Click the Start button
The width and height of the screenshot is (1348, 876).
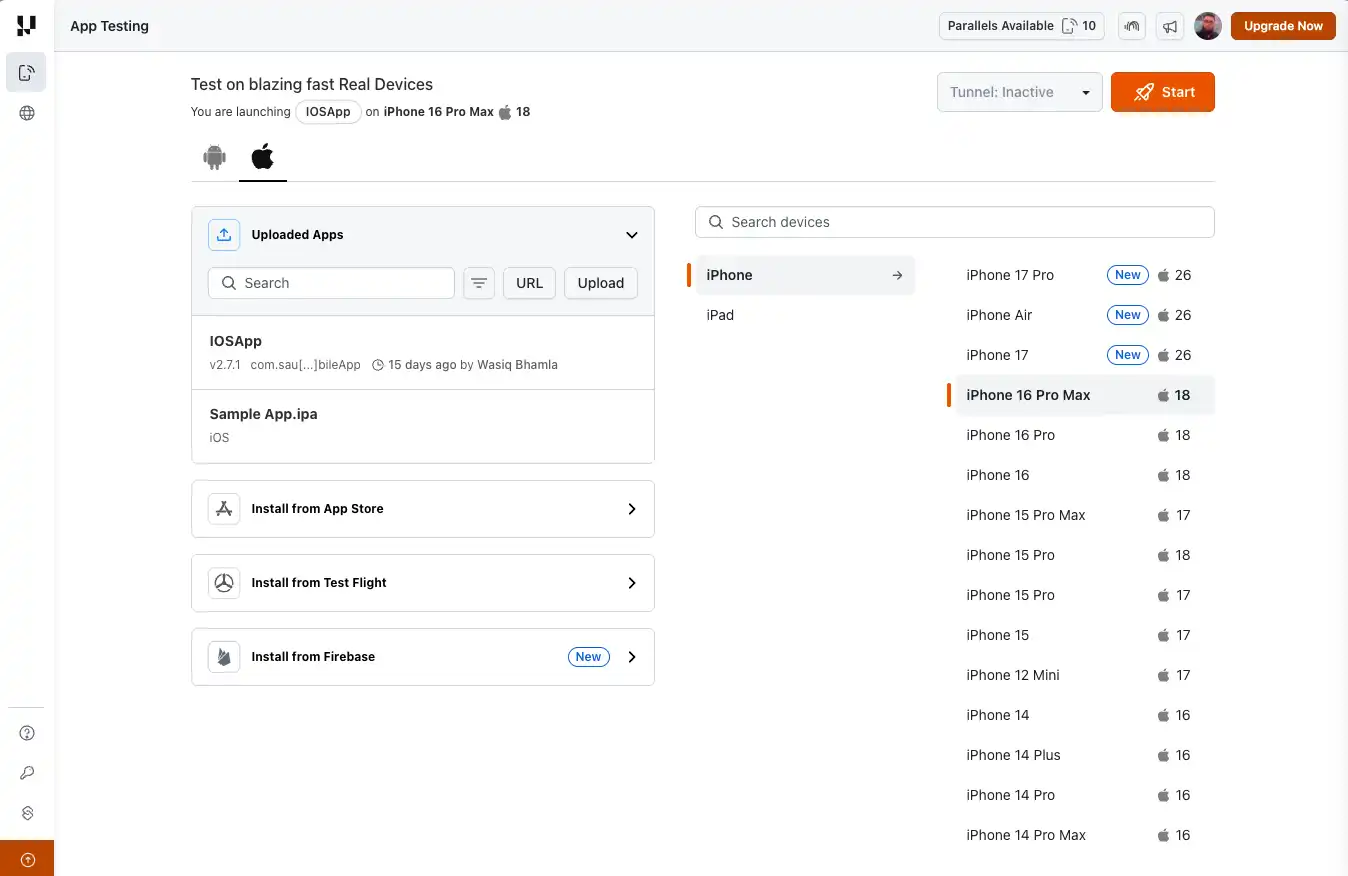[1162, 91]
